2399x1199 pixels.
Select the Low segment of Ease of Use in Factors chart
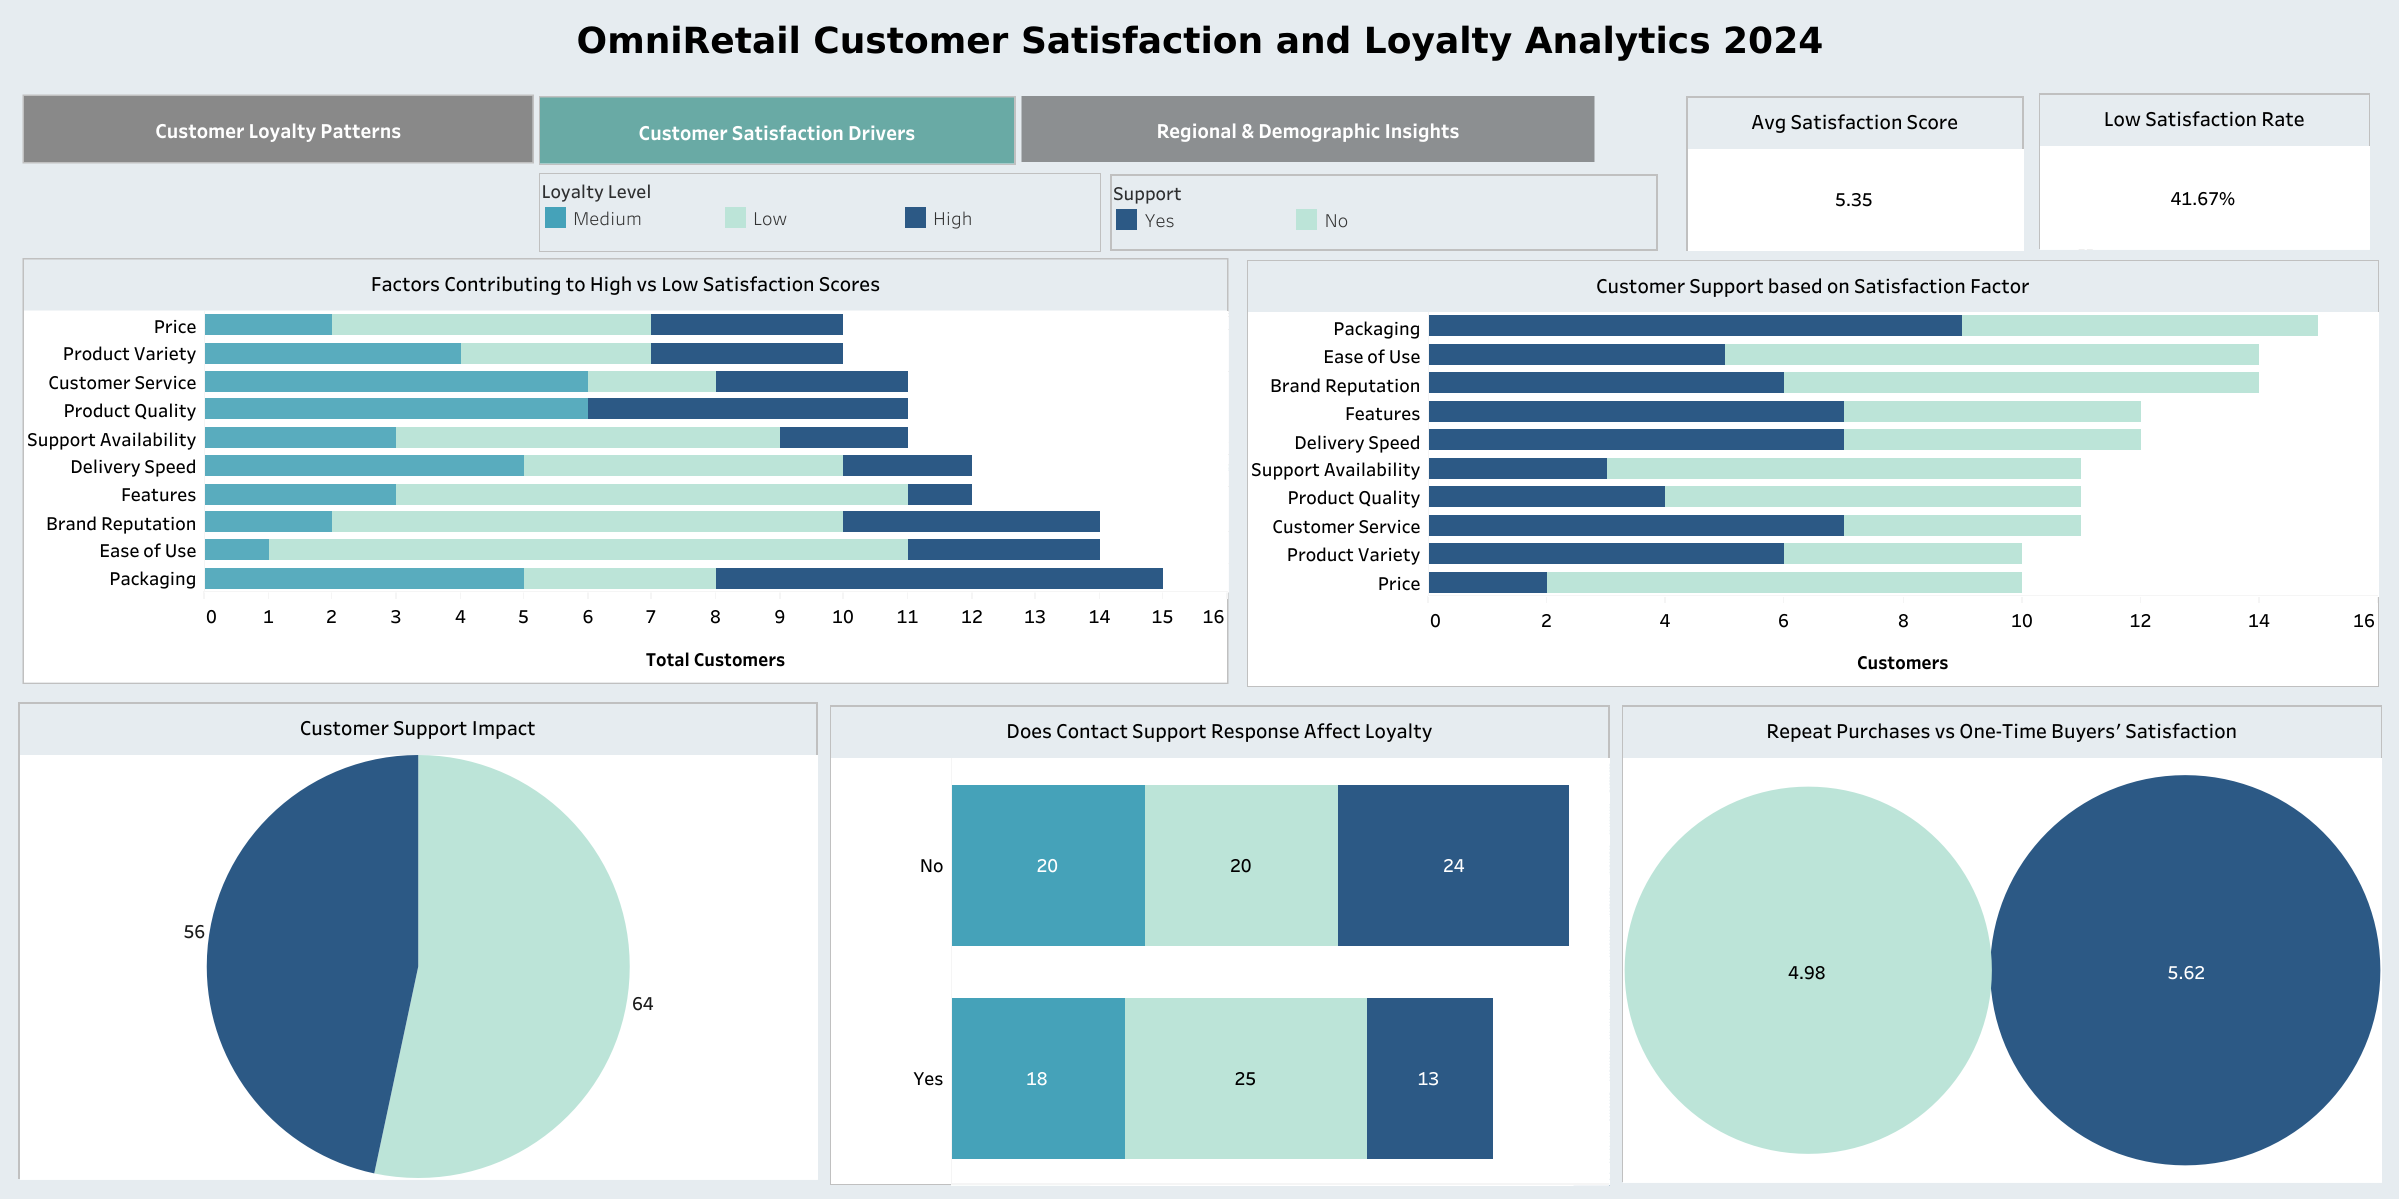(588, 550)
